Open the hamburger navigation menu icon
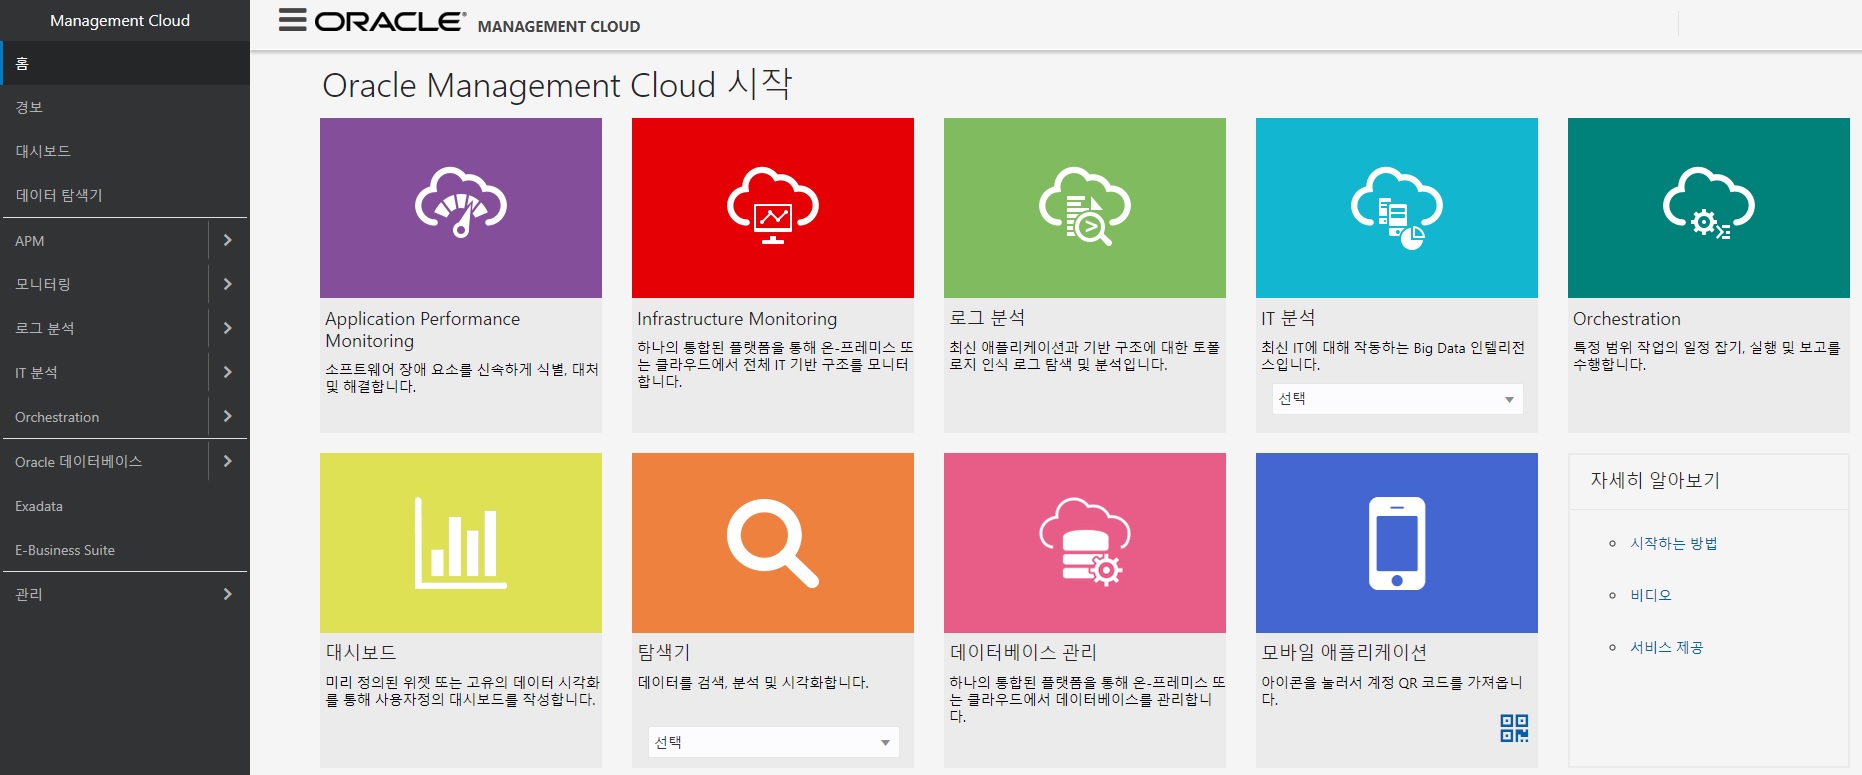 292,21
